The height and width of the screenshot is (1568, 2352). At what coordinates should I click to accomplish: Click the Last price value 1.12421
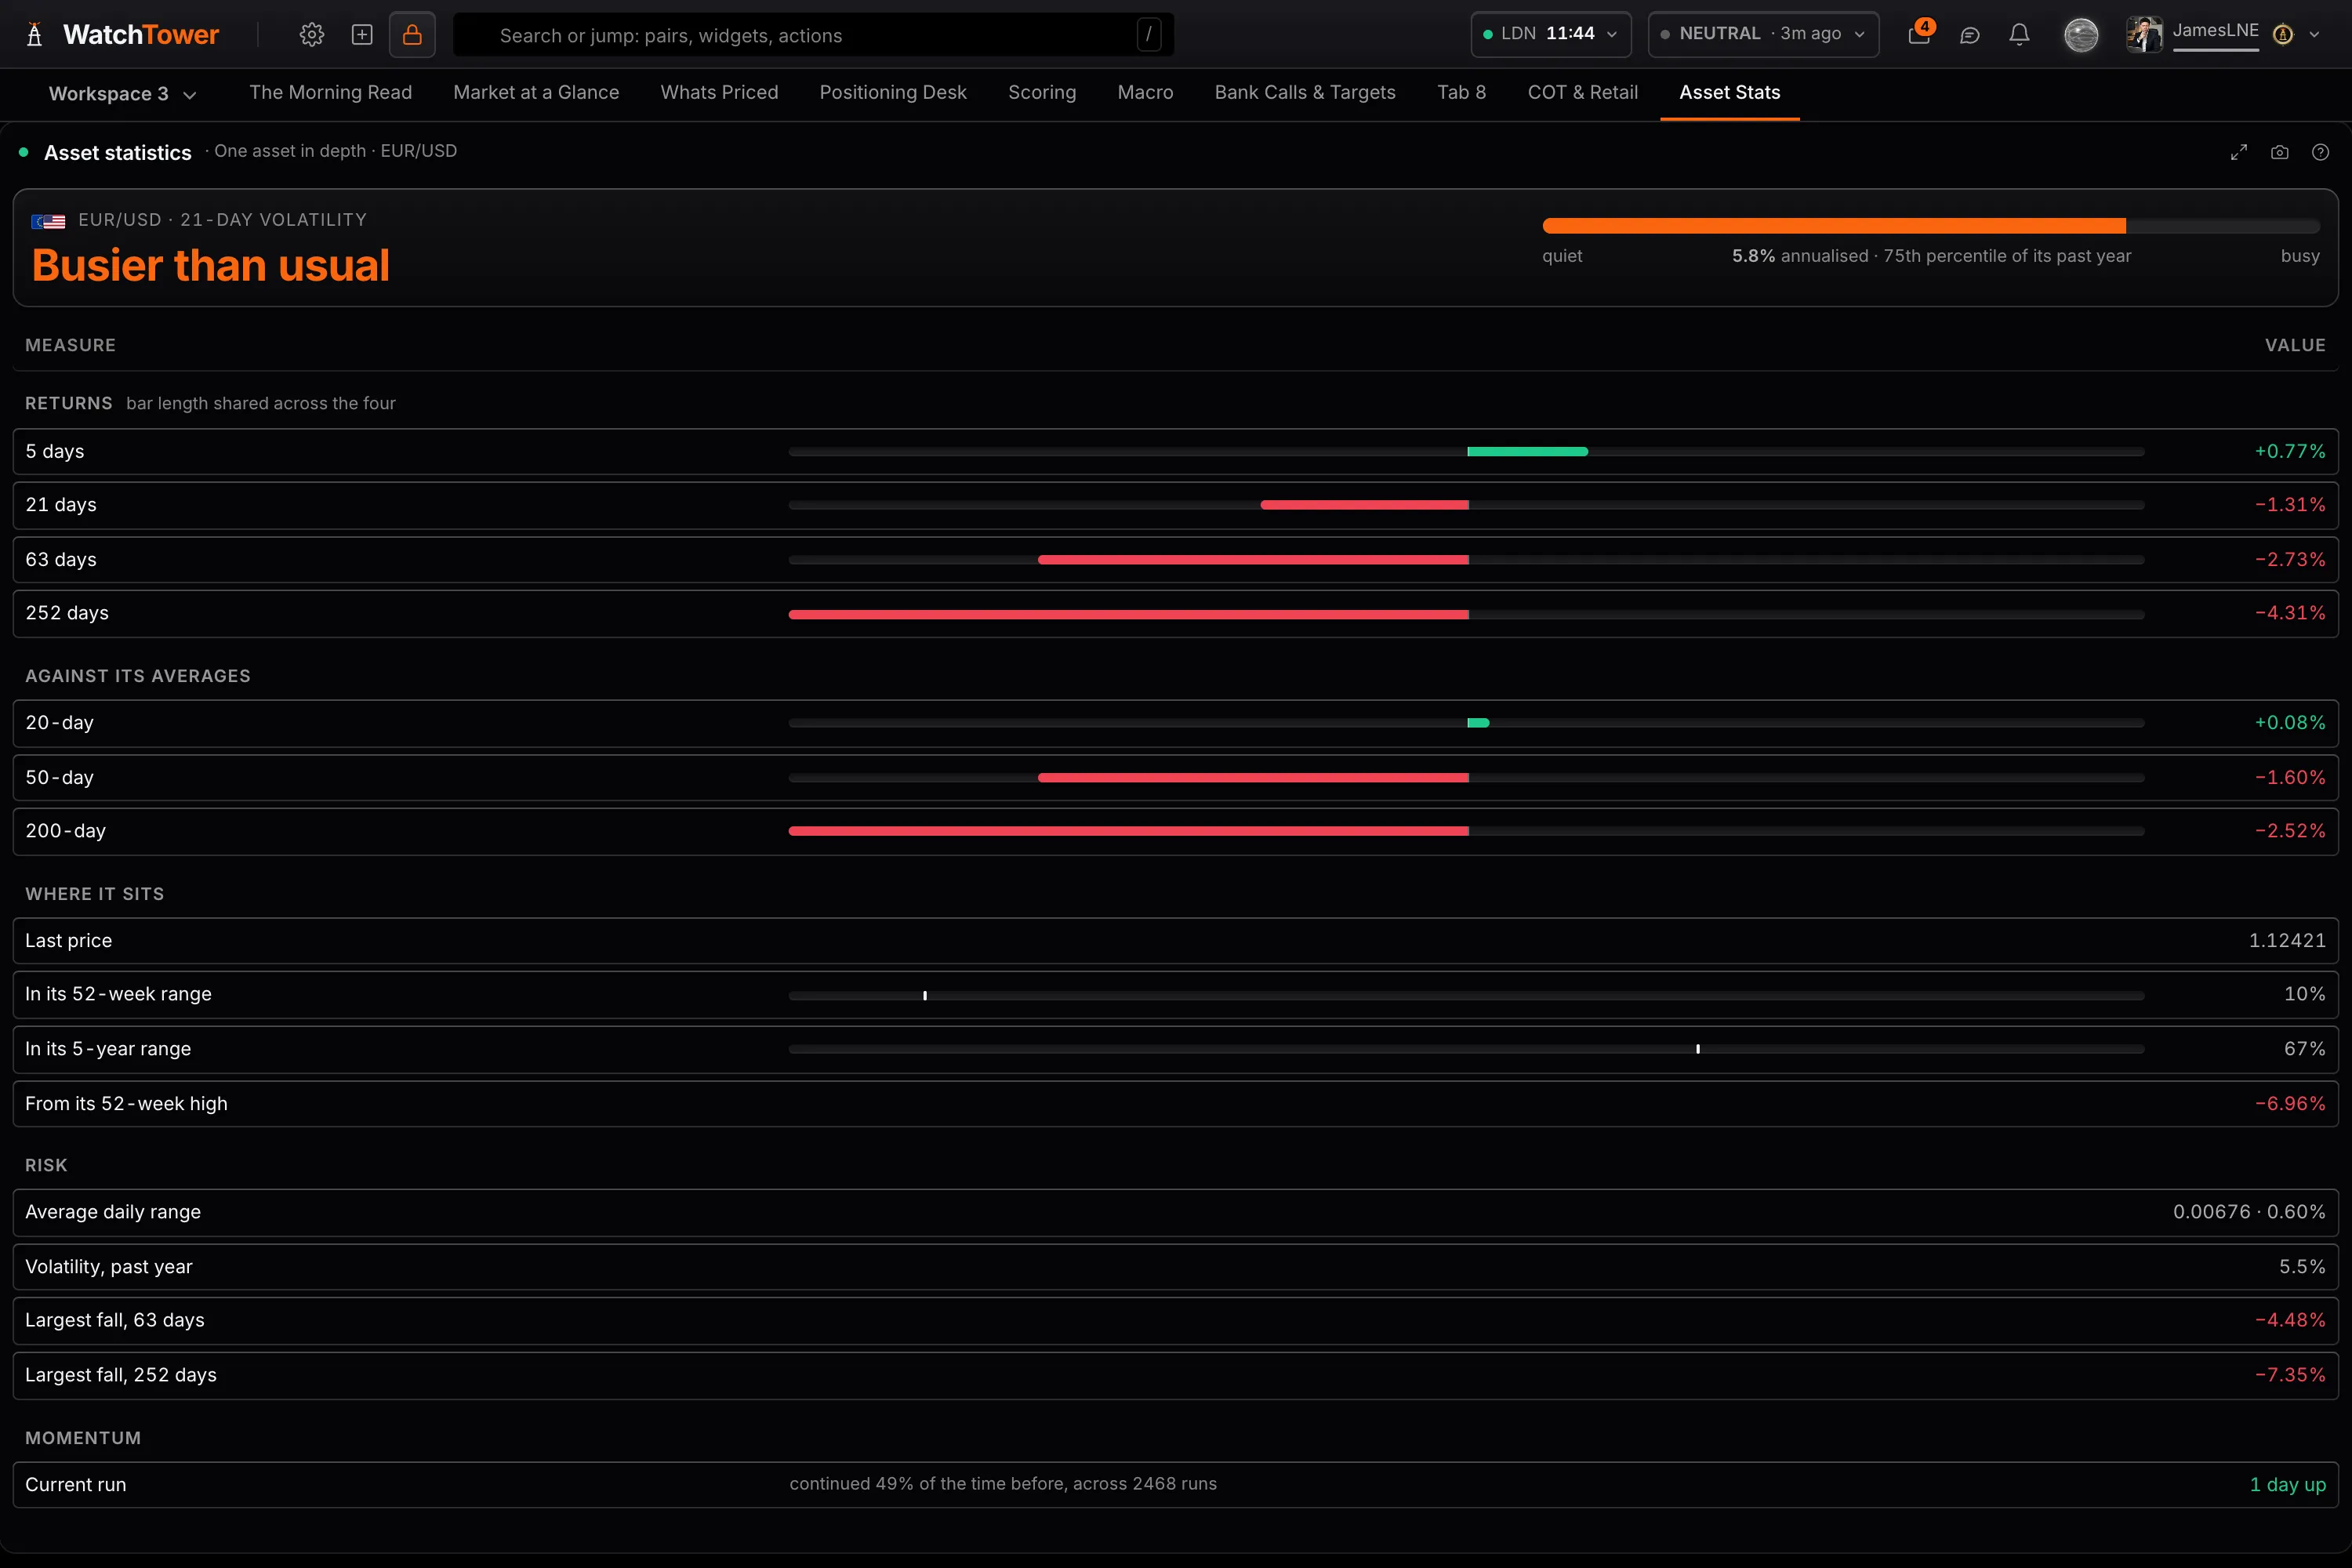pos(2287,941)
